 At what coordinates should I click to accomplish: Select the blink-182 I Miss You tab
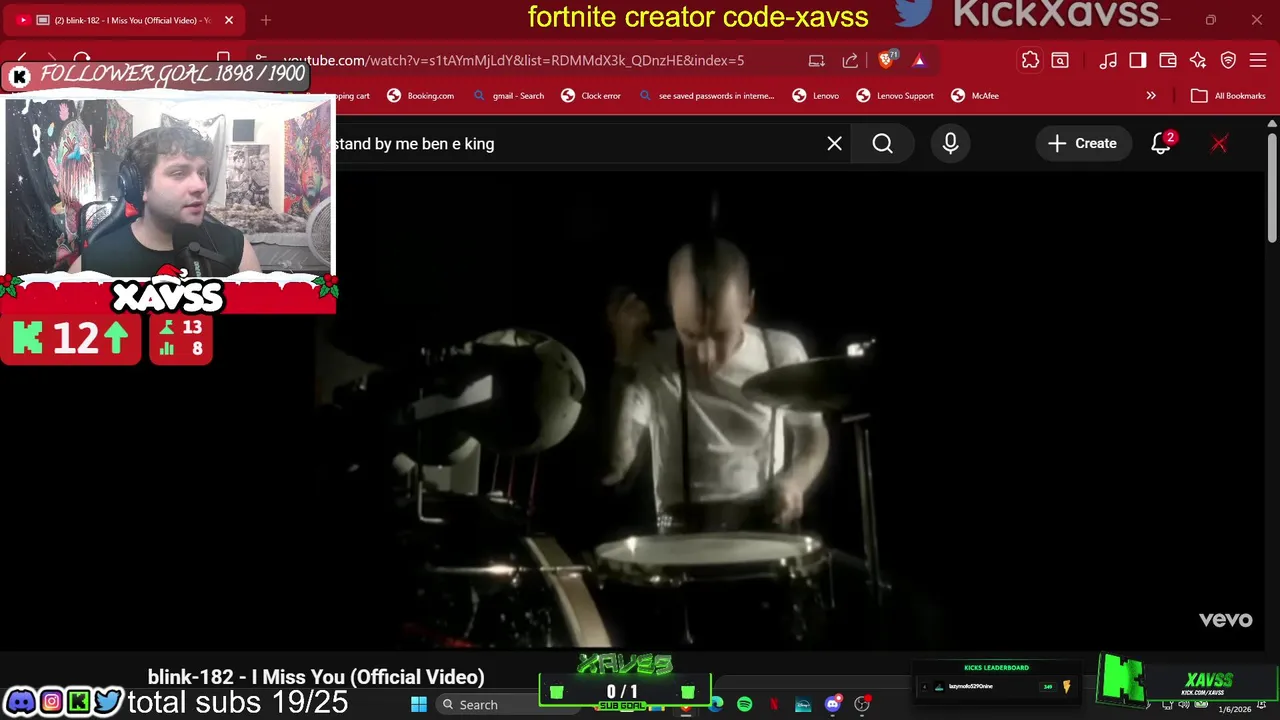[x=122, y=20]
